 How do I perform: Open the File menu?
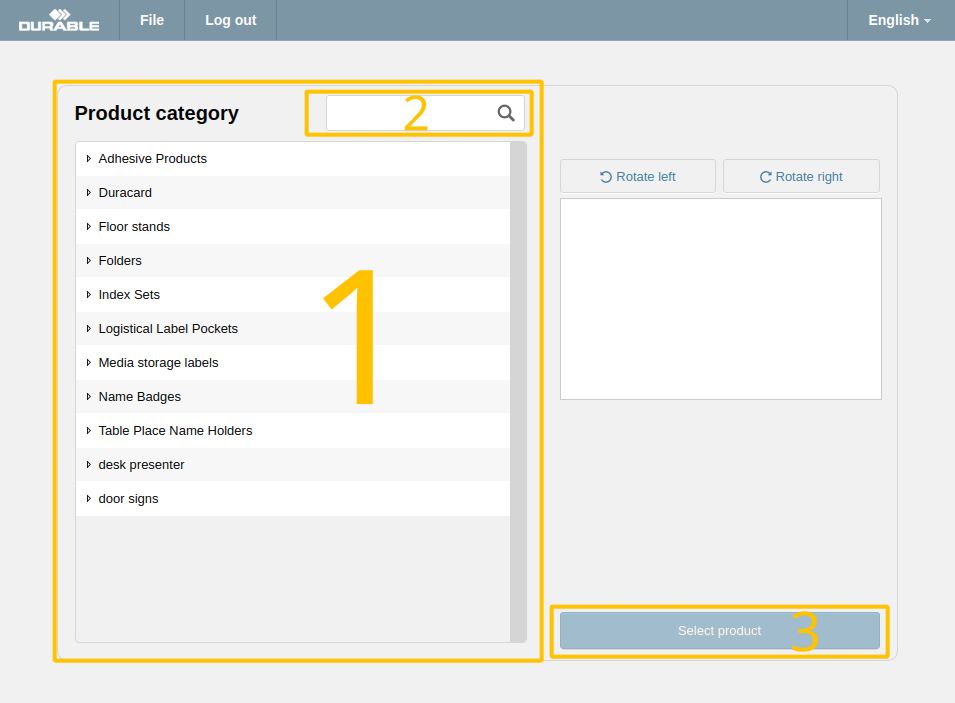click(x=152, y=20)
